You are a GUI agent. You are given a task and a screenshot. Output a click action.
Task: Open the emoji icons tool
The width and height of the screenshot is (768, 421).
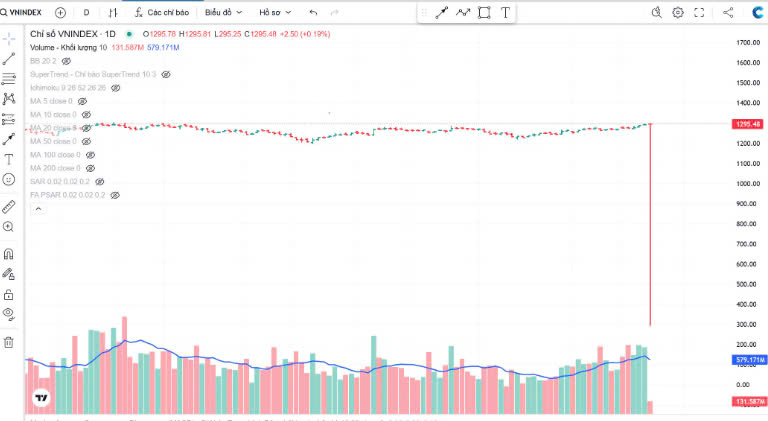(x=8, y=180)
